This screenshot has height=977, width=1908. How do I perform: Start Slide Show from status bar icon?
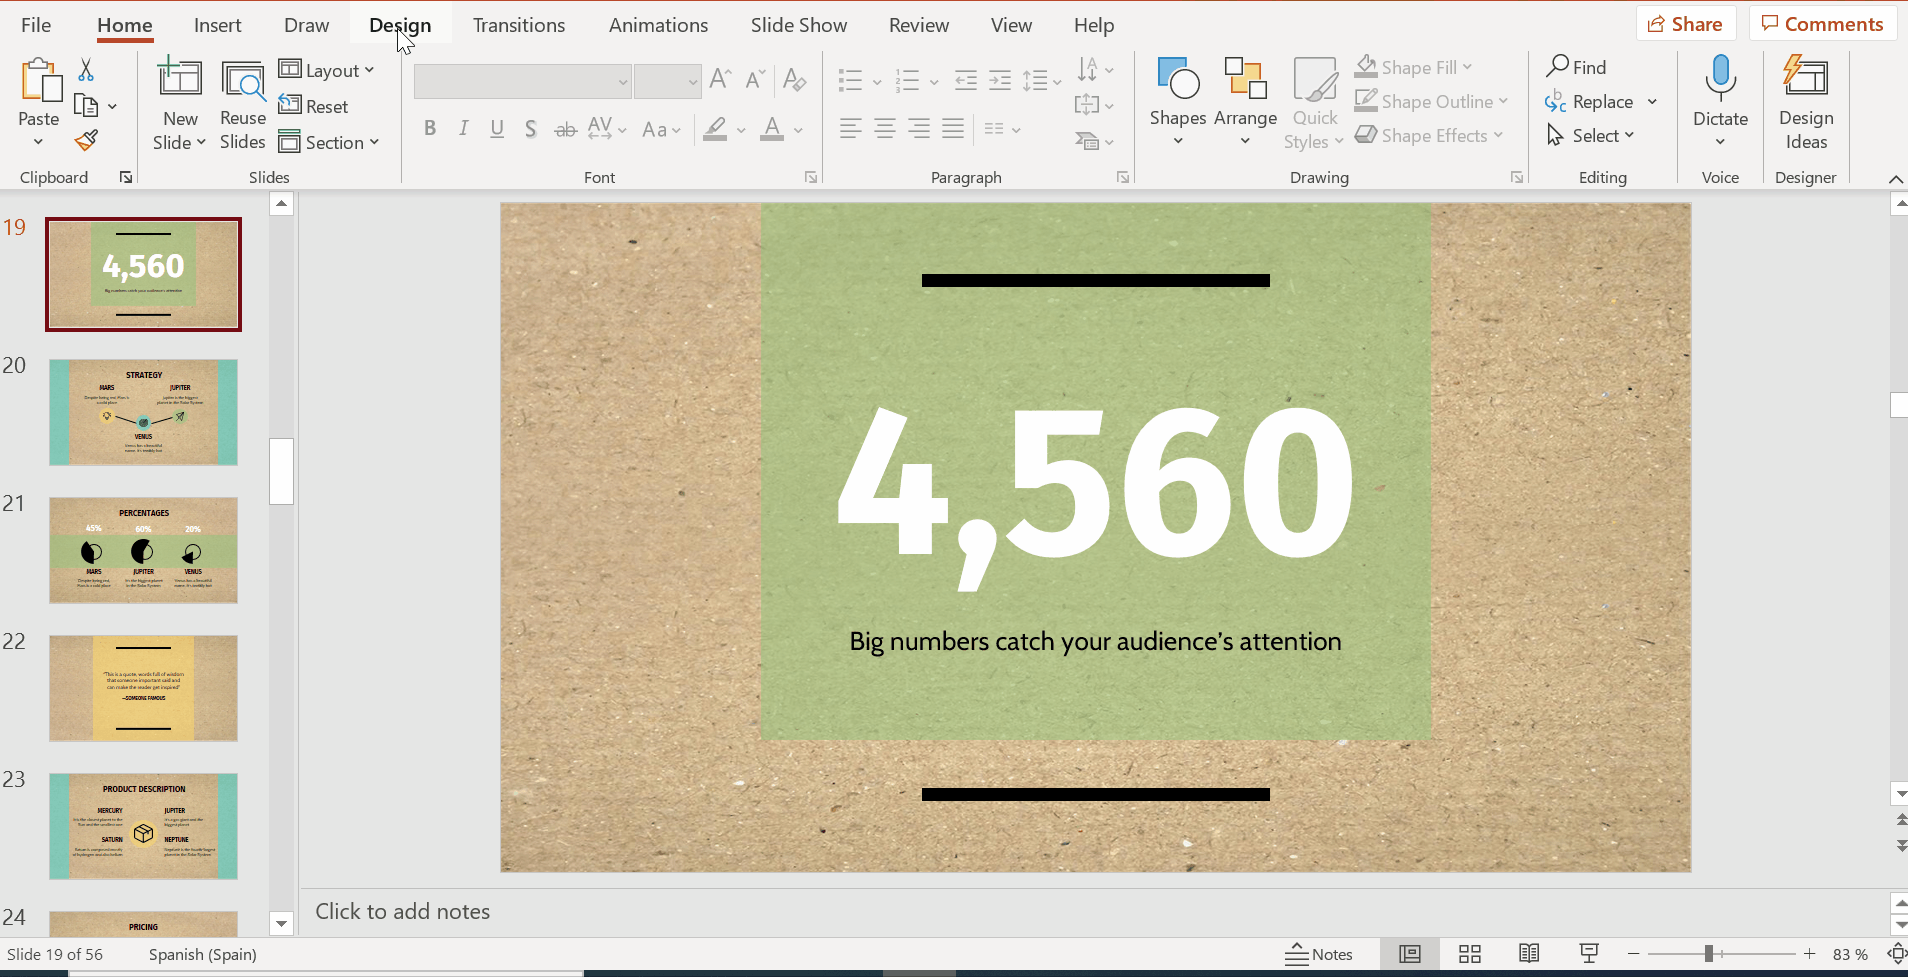tap(1588, 954)
